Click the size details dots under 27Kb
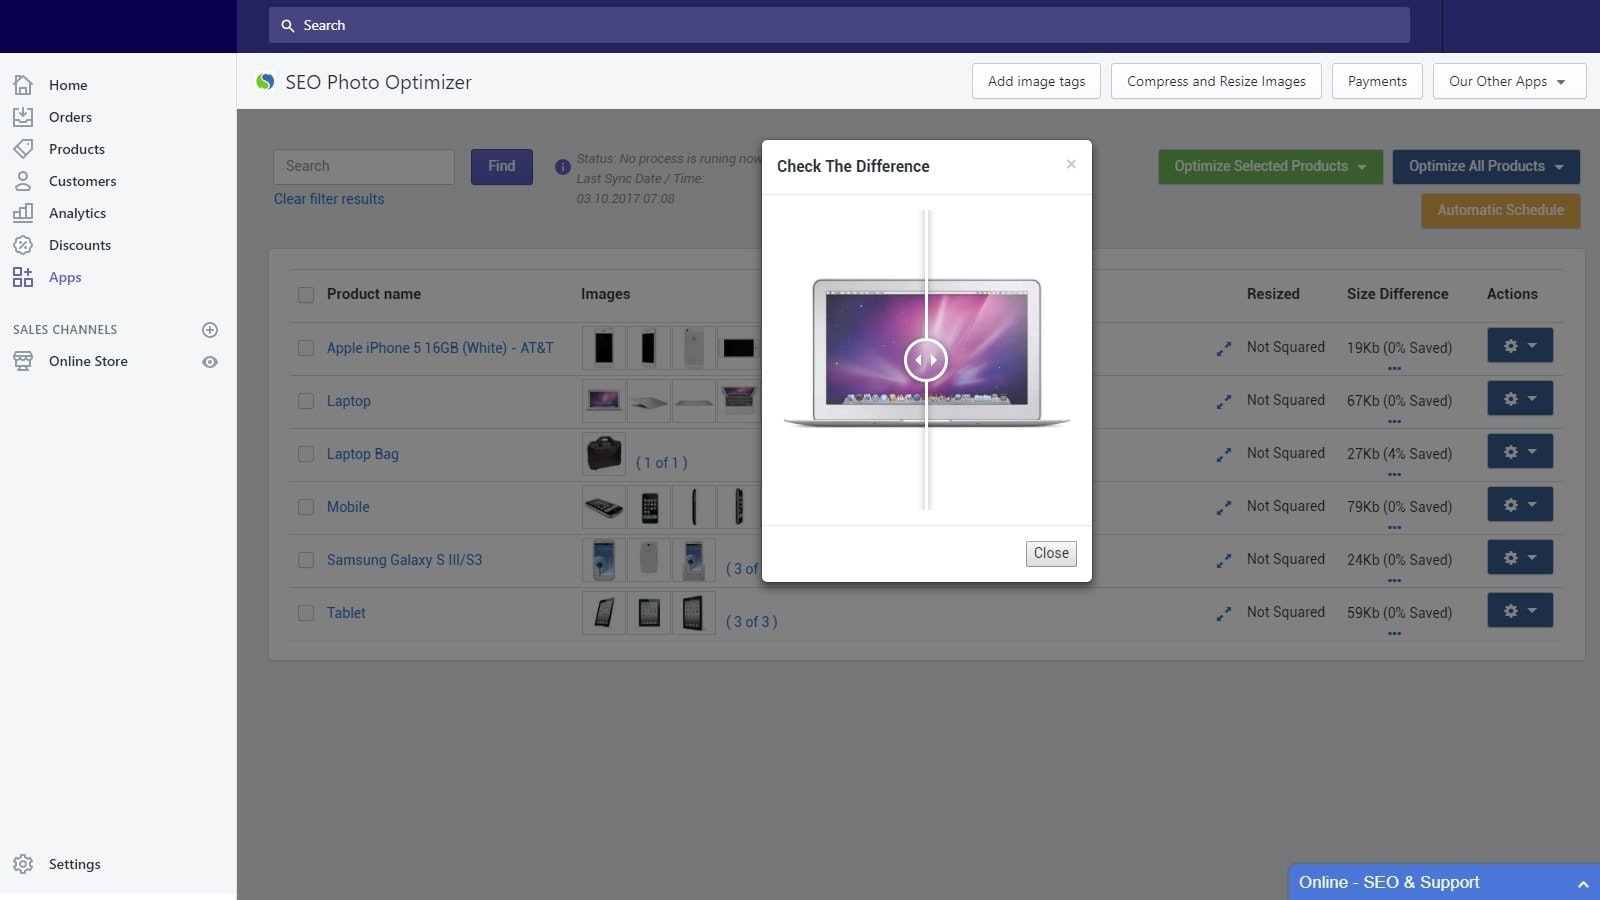Viewport: 1600px width, 900px height. [x=1394, y=474]
